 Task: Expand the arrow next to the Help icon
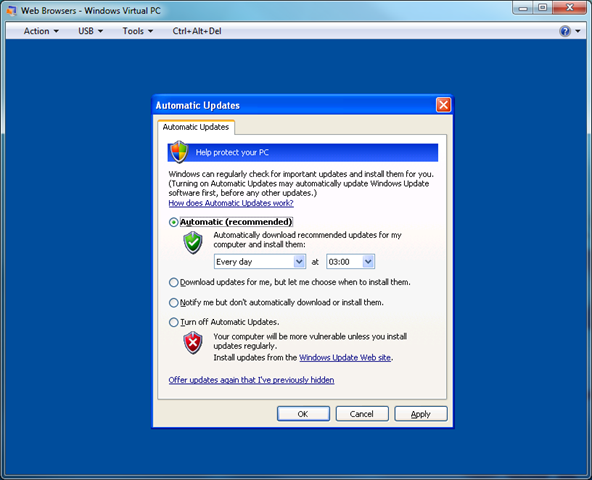point(578,31)
